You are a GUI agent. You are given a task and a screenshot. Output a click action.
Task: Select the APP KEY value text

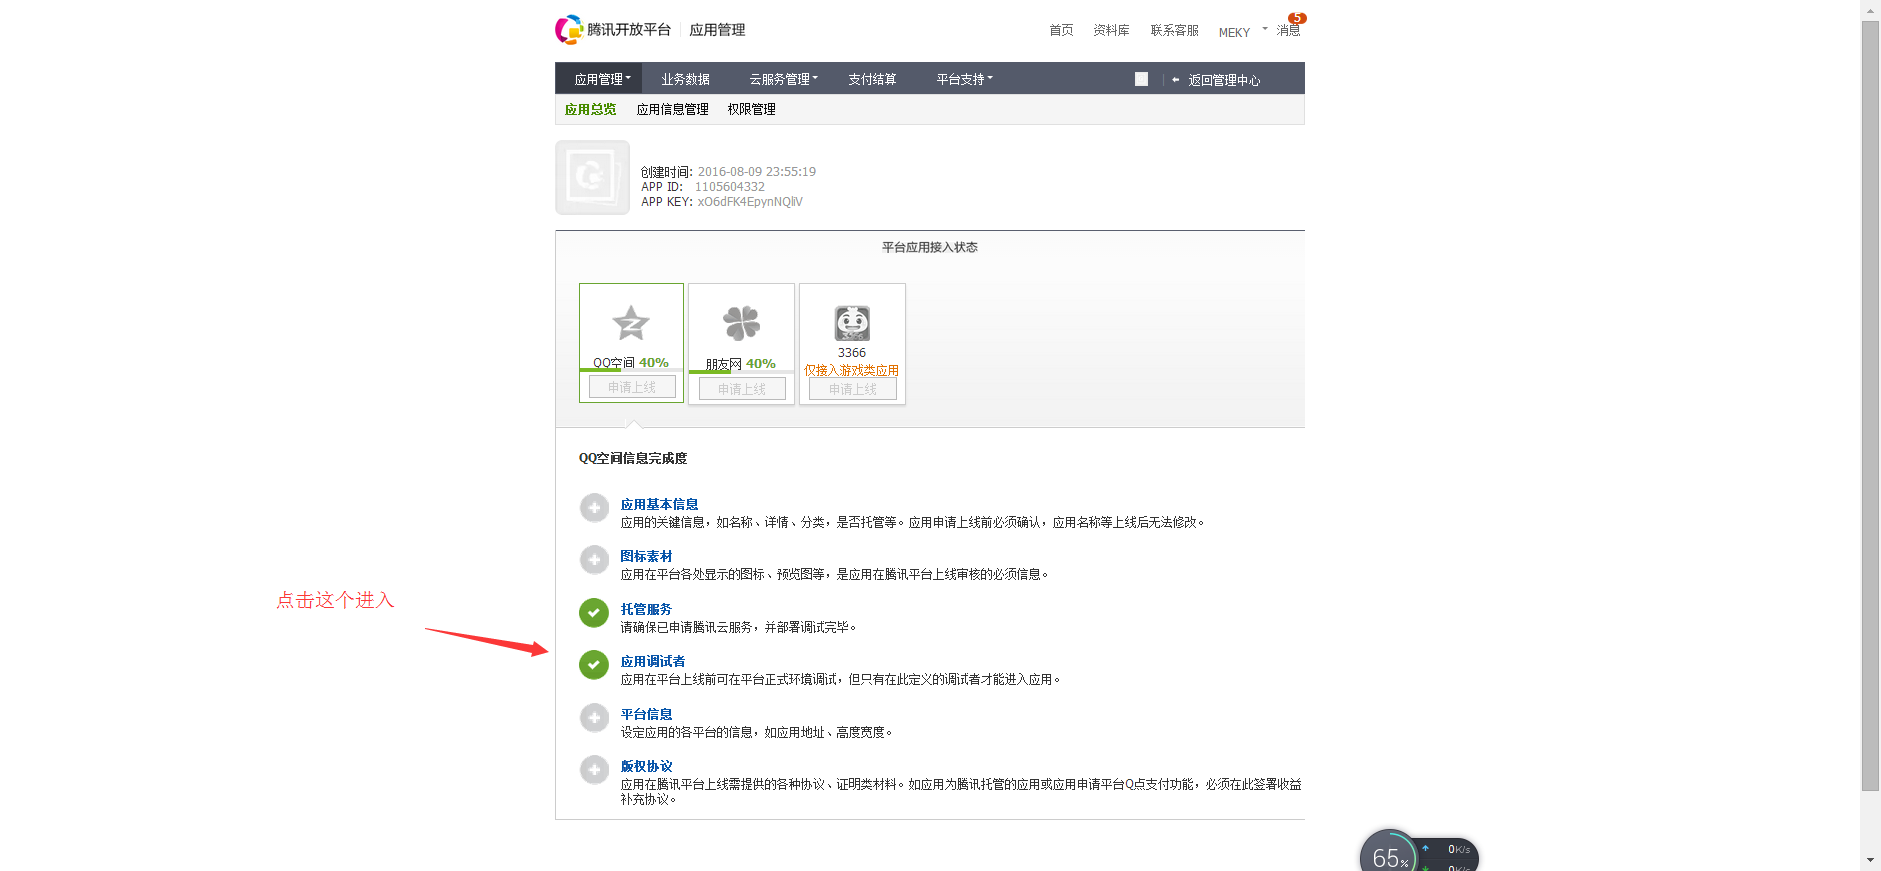pyautogui.click(x=750, y=202)
